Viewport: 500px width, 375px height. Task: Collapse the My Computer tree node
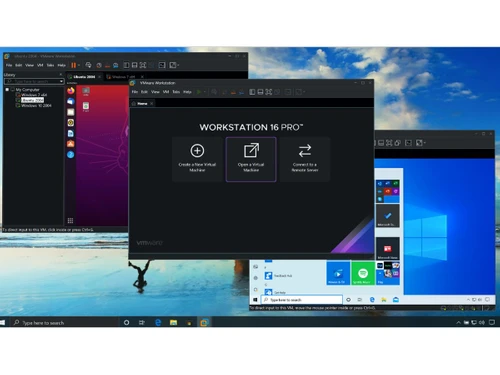(7, 90)
